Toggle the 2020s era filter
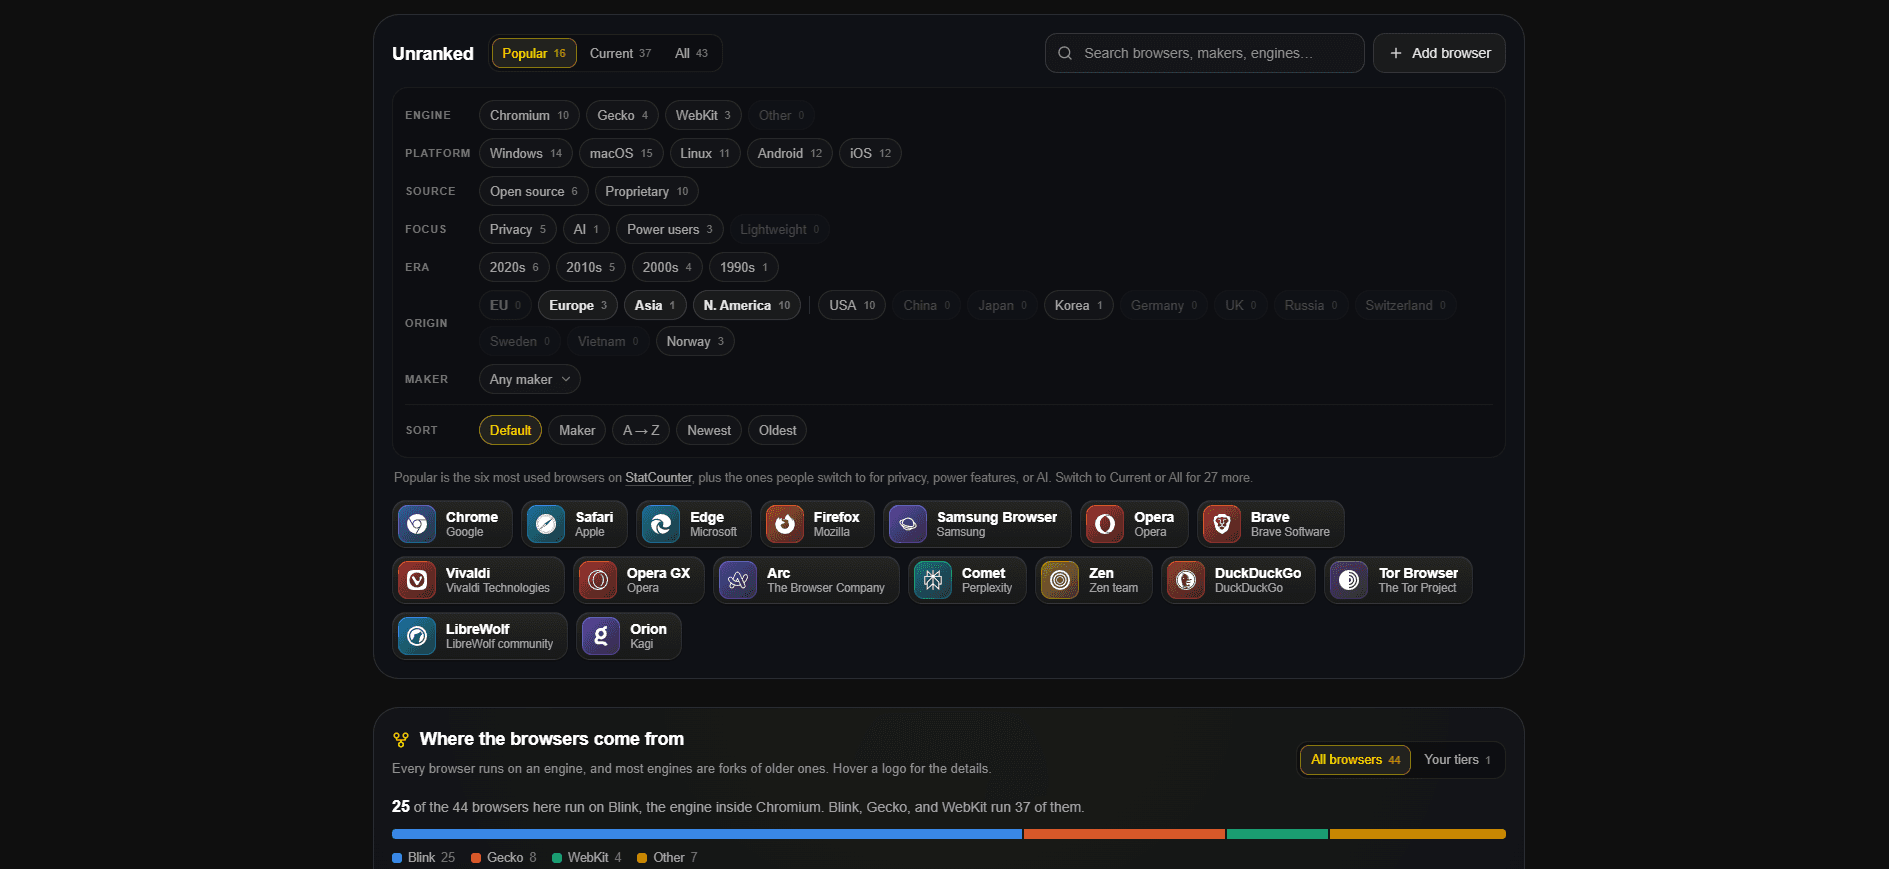The image size is (1889, 869). tap(514, 267)
